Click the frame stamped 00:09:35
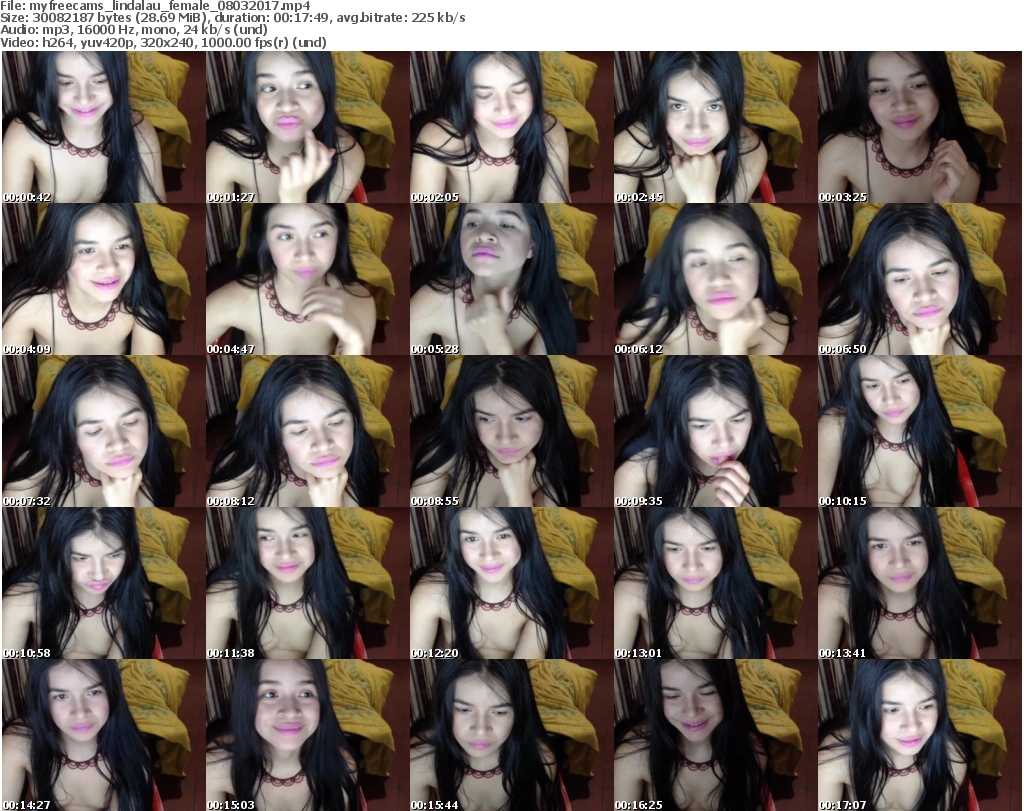Viewport: 1024px width, 811px height. [x=715, y=432]
